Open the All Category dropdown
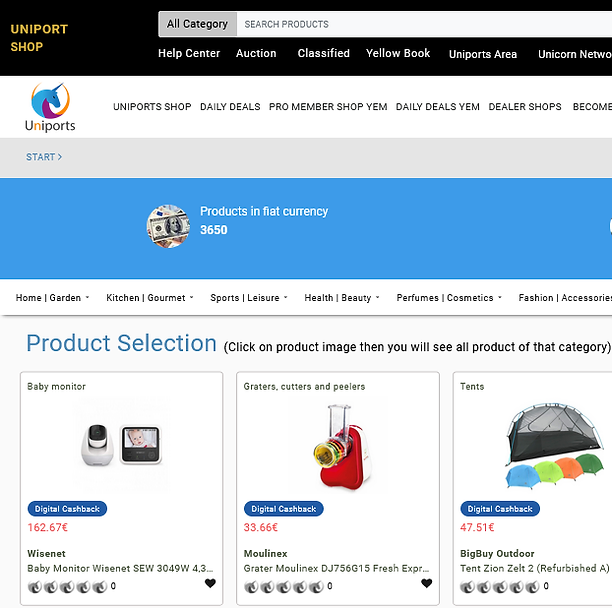612x608 pixels. [197, 24]
